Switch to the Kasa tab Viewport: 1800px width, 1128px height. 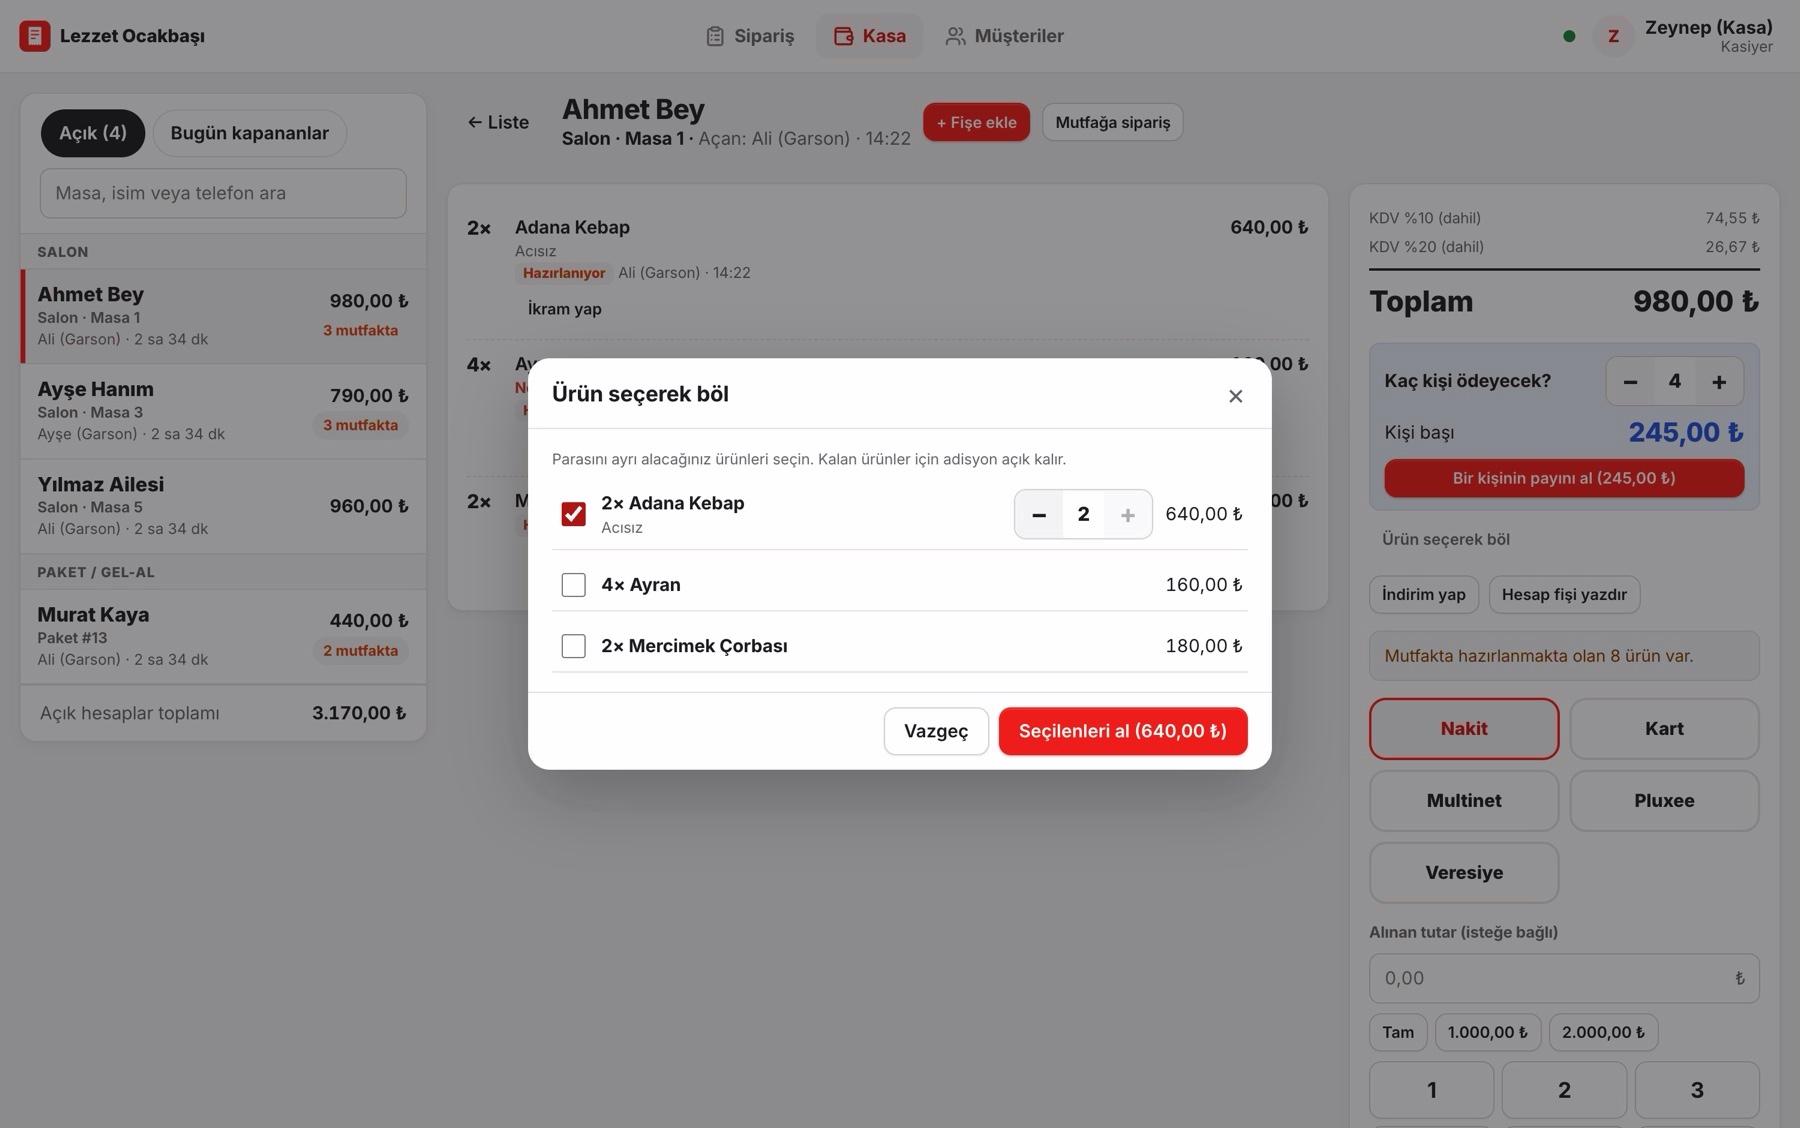click(869, 36)
